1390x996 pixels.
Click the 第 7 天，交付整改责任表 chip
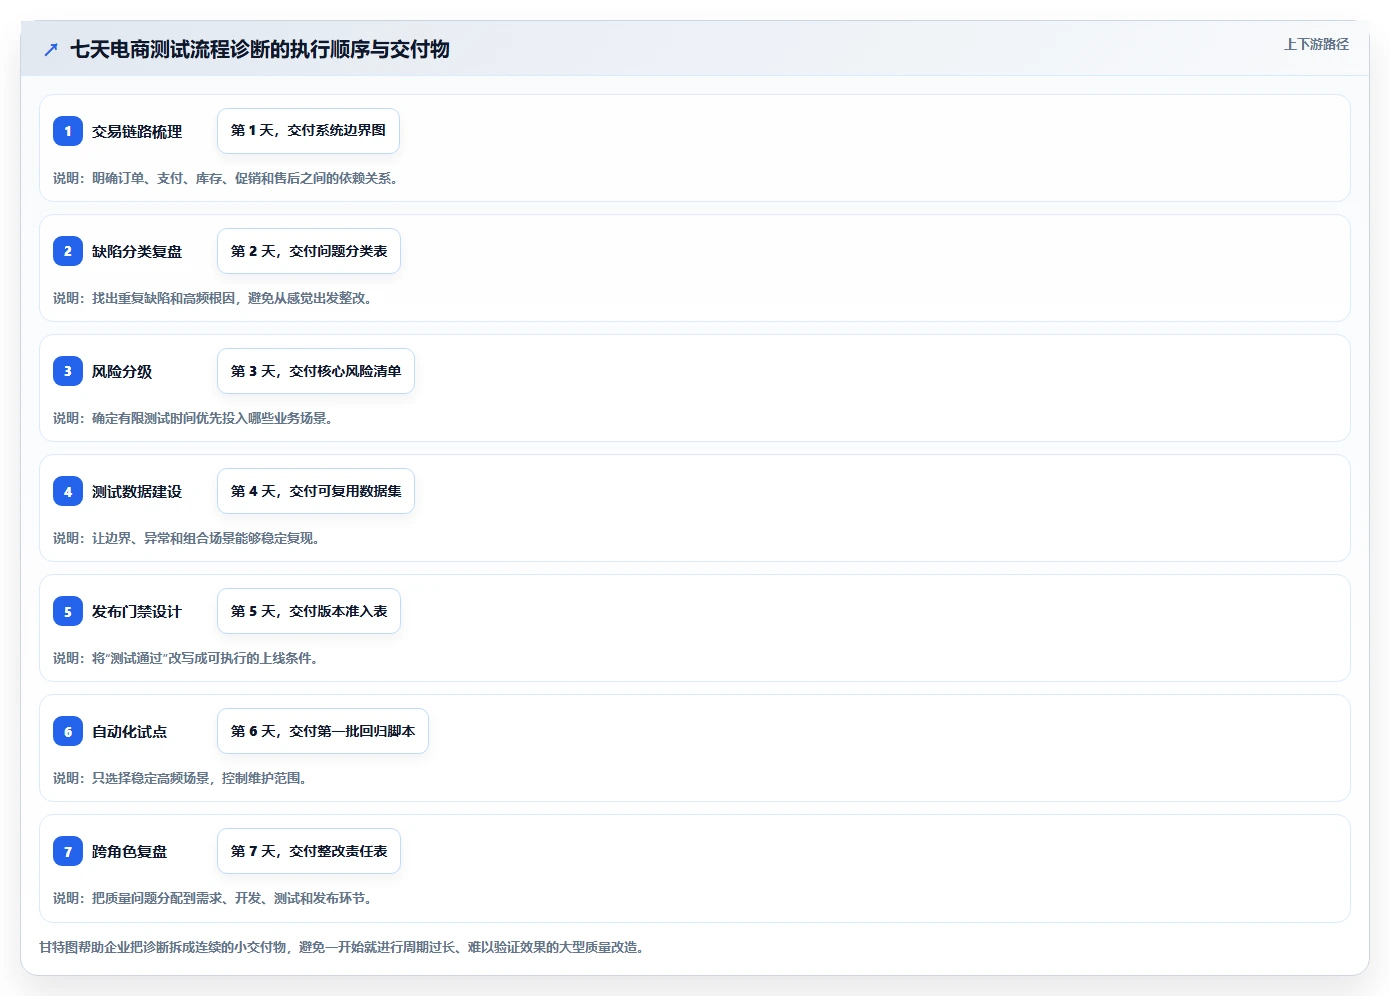(309, 851)
